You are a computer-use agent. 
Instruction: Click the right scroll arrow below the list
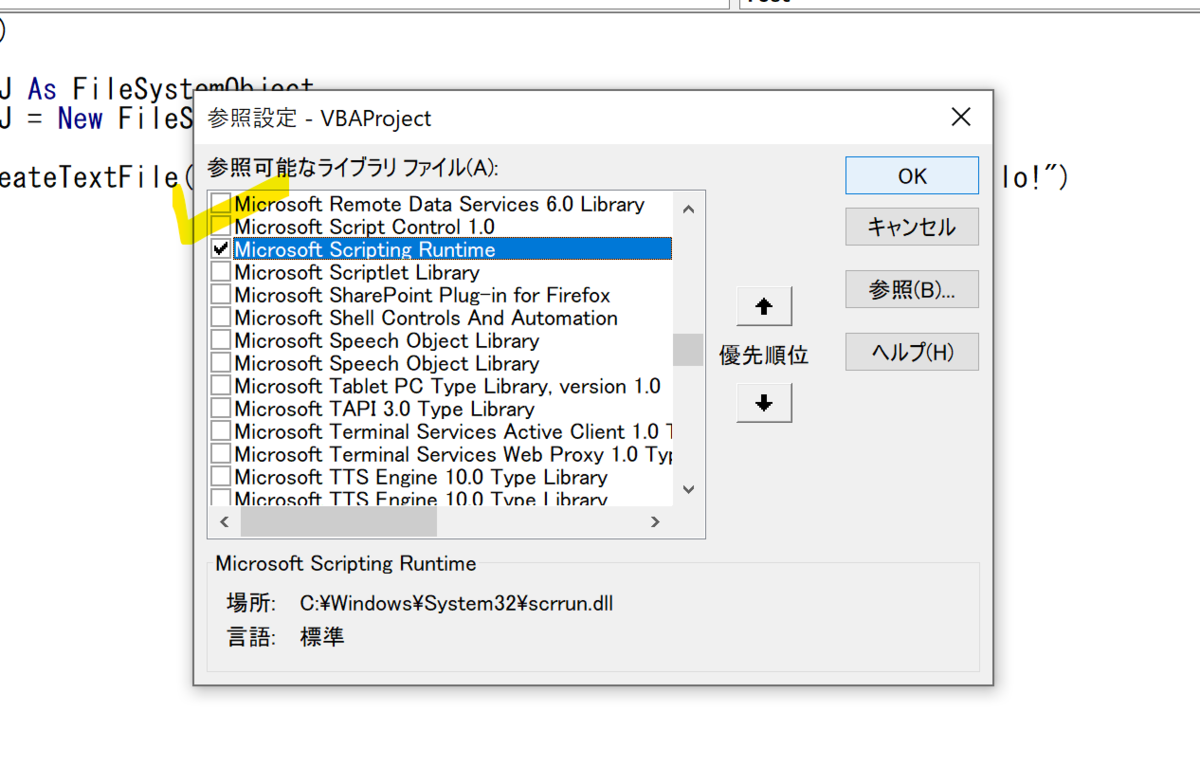pyautogui.click(x=655, y=521)
